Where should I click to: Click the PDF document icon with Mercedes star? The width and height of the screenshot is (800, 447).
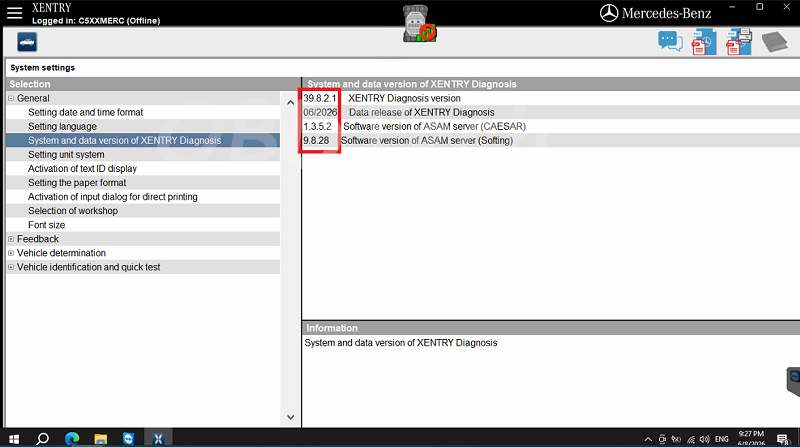tap(704, 42)
